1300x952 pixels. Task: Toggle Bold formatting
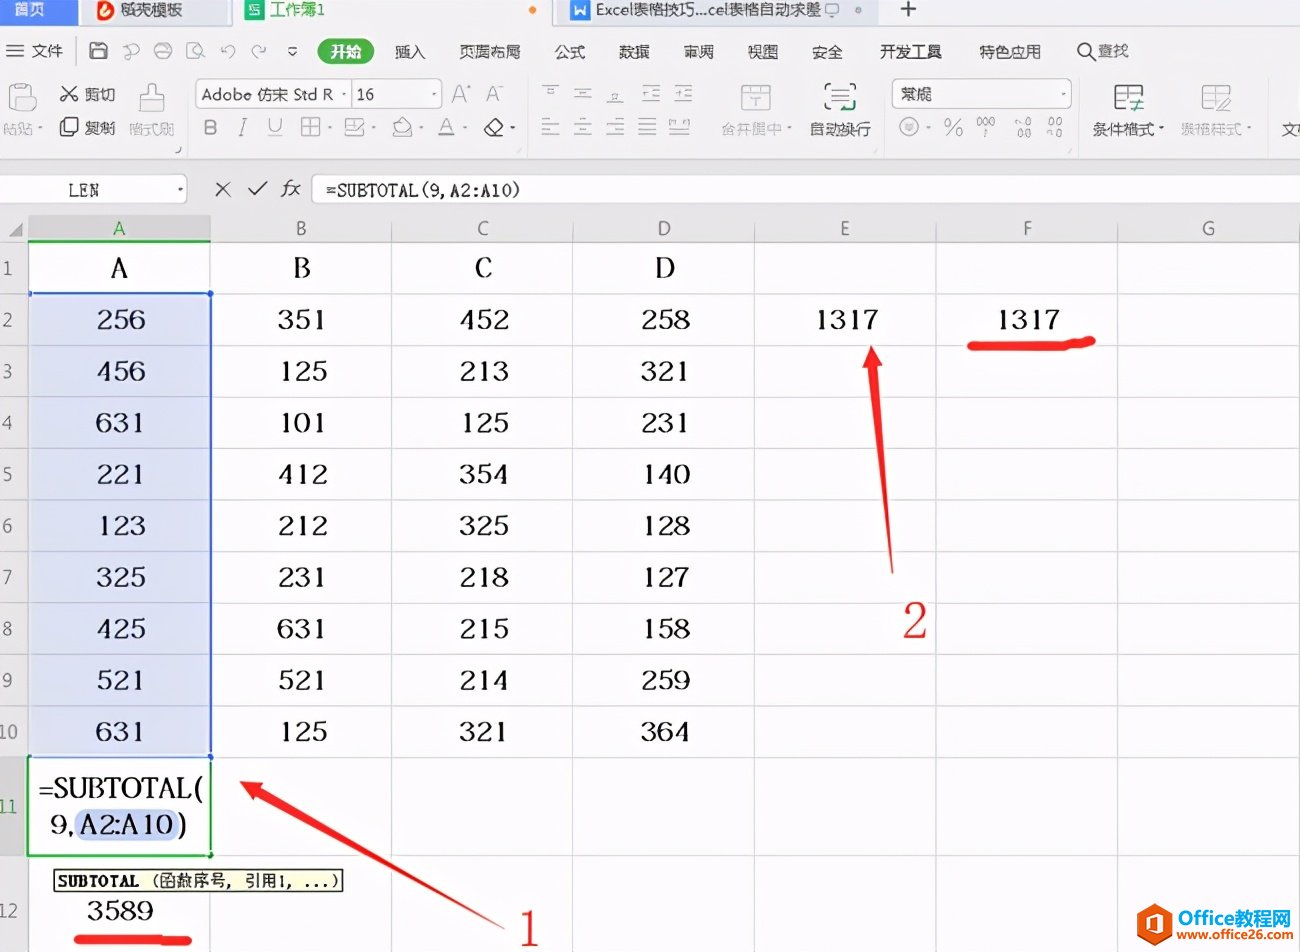point(210,127)
